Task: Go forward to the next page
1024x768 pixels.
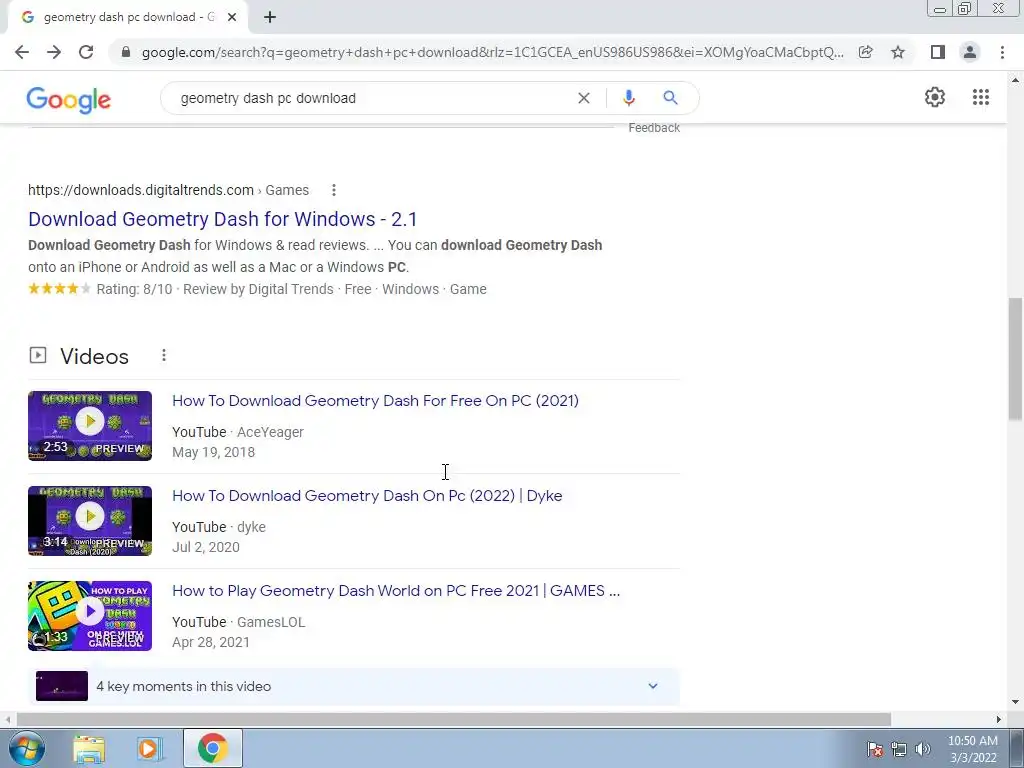Action: pyautogui.click(x=54, y=52)
